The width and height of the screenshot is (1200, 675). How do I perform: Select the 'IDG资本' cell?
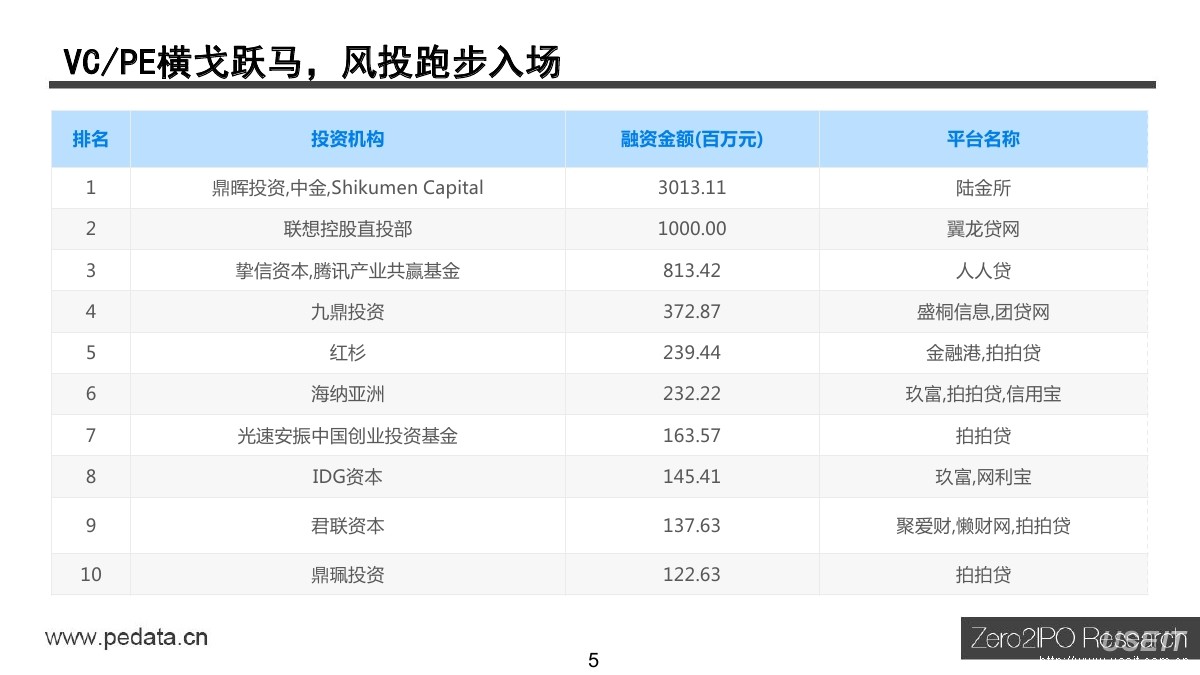pos(347,477)
